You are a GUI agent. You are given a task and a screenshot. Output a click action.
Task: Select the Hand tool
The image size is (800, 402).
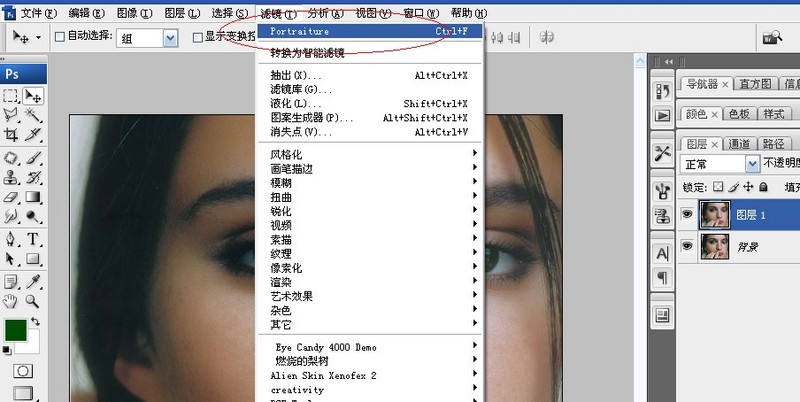point(11,300)
